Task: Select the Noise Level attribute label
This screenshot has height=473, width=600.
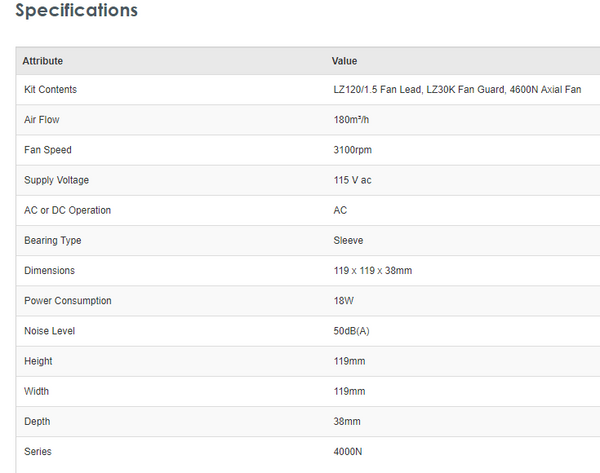Action: [48, 330]
